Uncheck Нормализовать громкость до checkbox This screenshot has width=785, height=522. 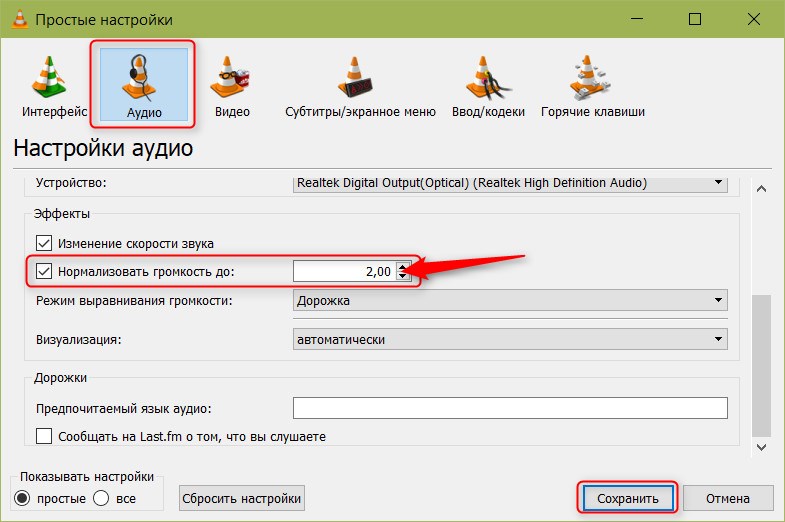point(44,271)
